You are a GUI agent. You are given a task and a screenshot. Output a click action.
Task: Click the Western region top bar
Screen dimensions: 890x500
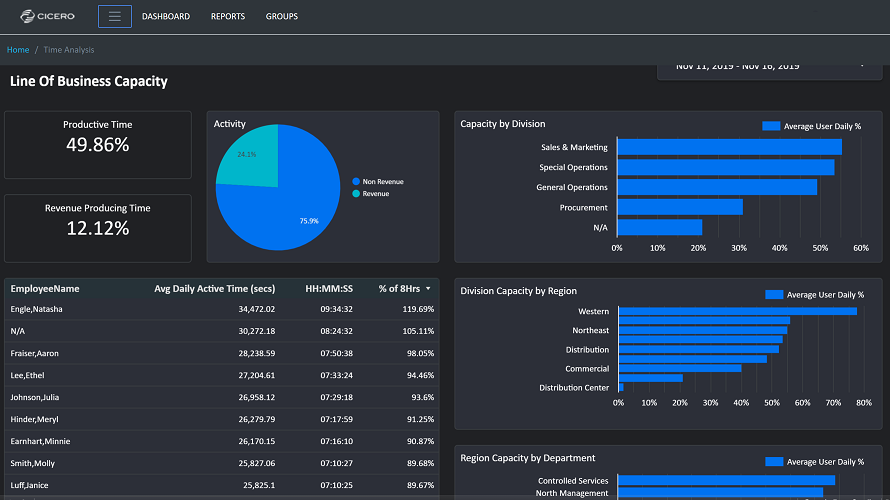[737, 311]
